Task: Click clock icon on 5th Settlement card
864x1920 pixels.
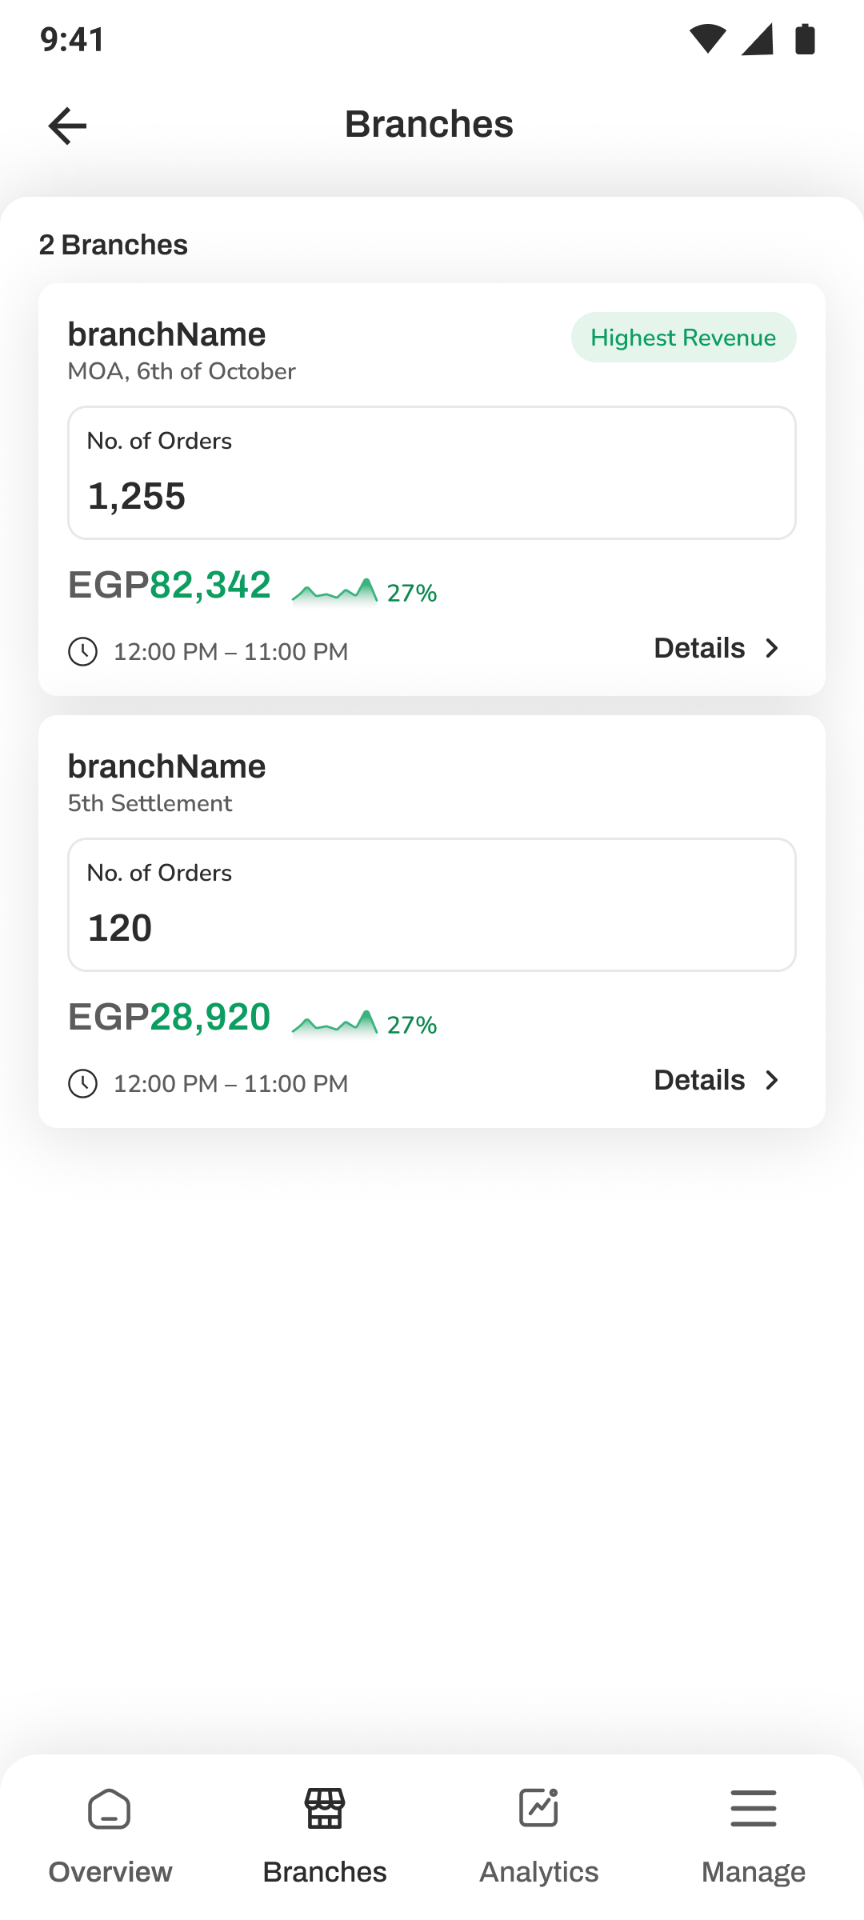Action: pyautogui.click(x=82, y=1084)
